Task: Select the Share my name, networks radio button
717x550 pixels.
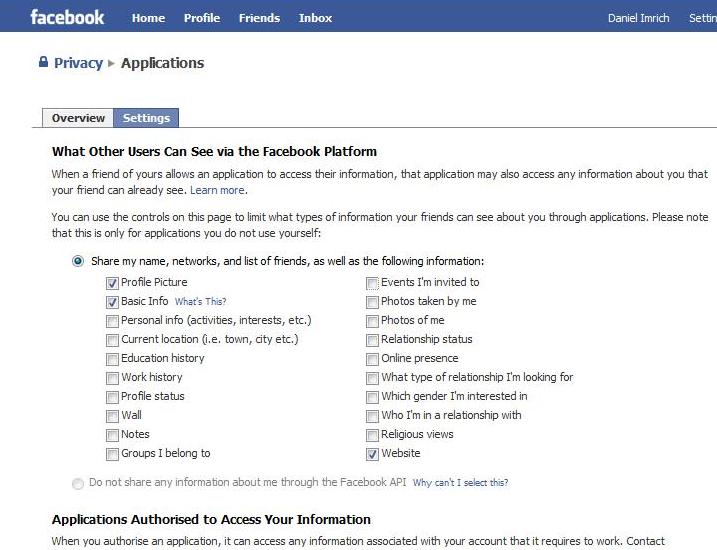Action: coord(78,261)
